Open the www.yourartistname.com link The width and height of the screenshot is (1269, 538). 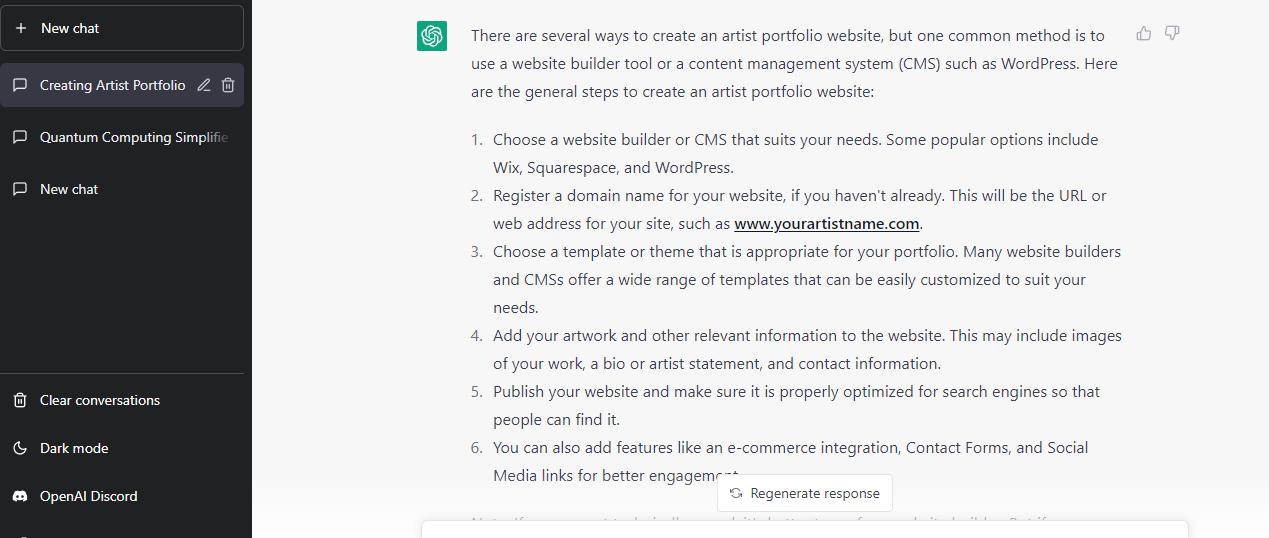[827, 223]
